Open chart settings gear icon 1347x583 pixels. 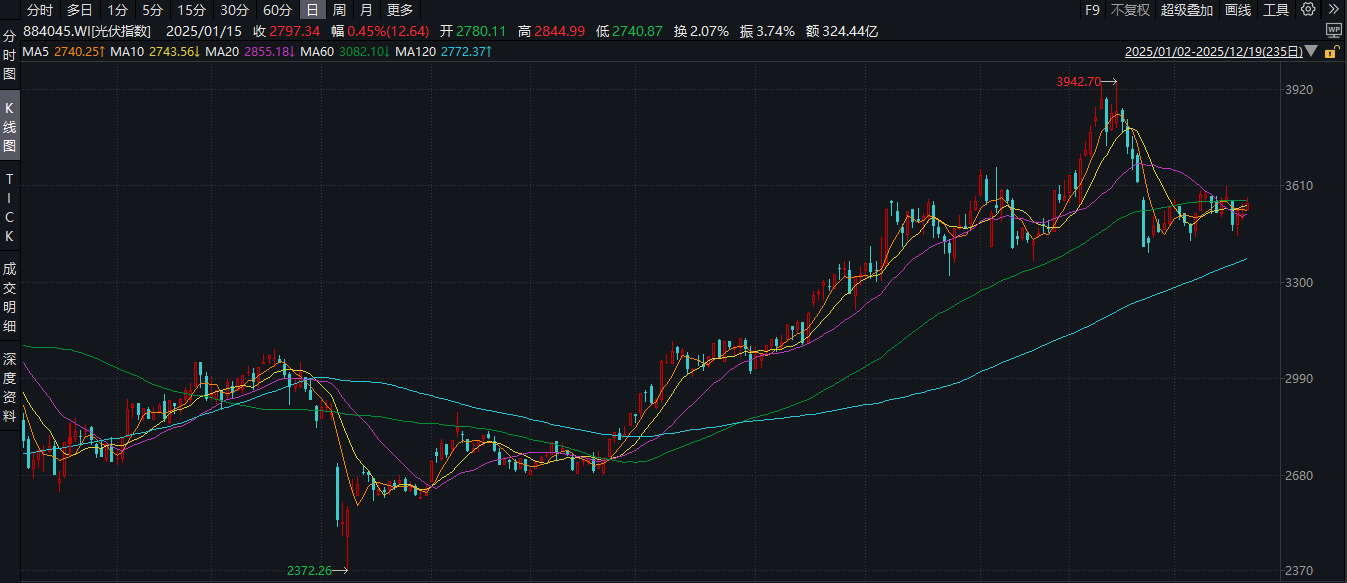click(x=1308, y=10)
